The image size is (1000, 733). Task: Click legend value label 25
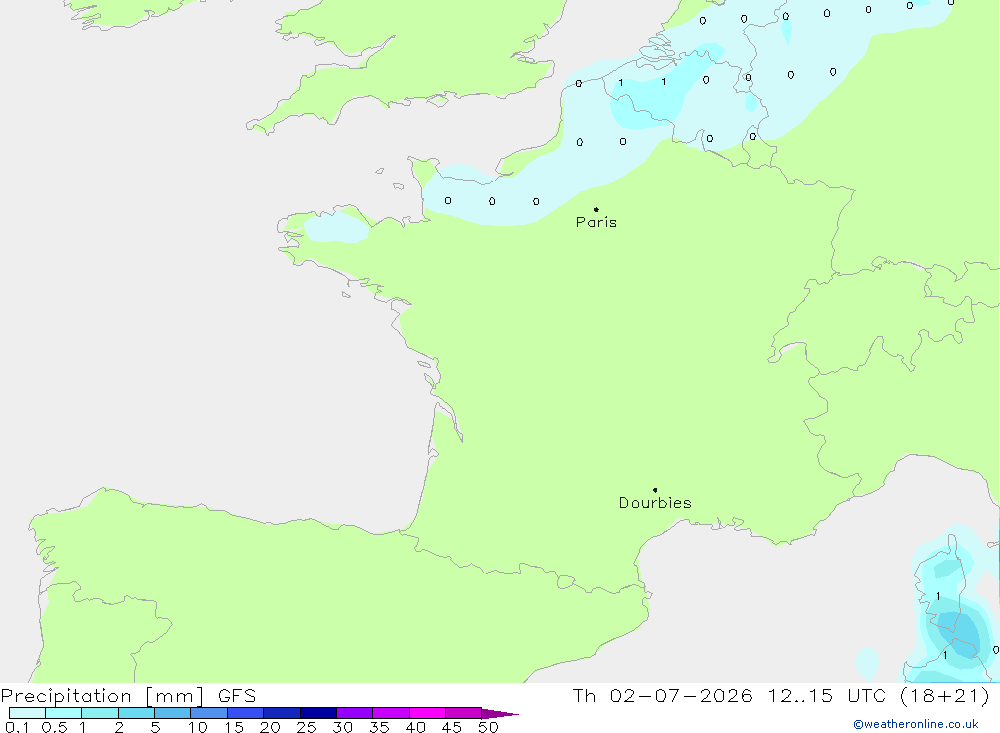click(x=306, y=727)
